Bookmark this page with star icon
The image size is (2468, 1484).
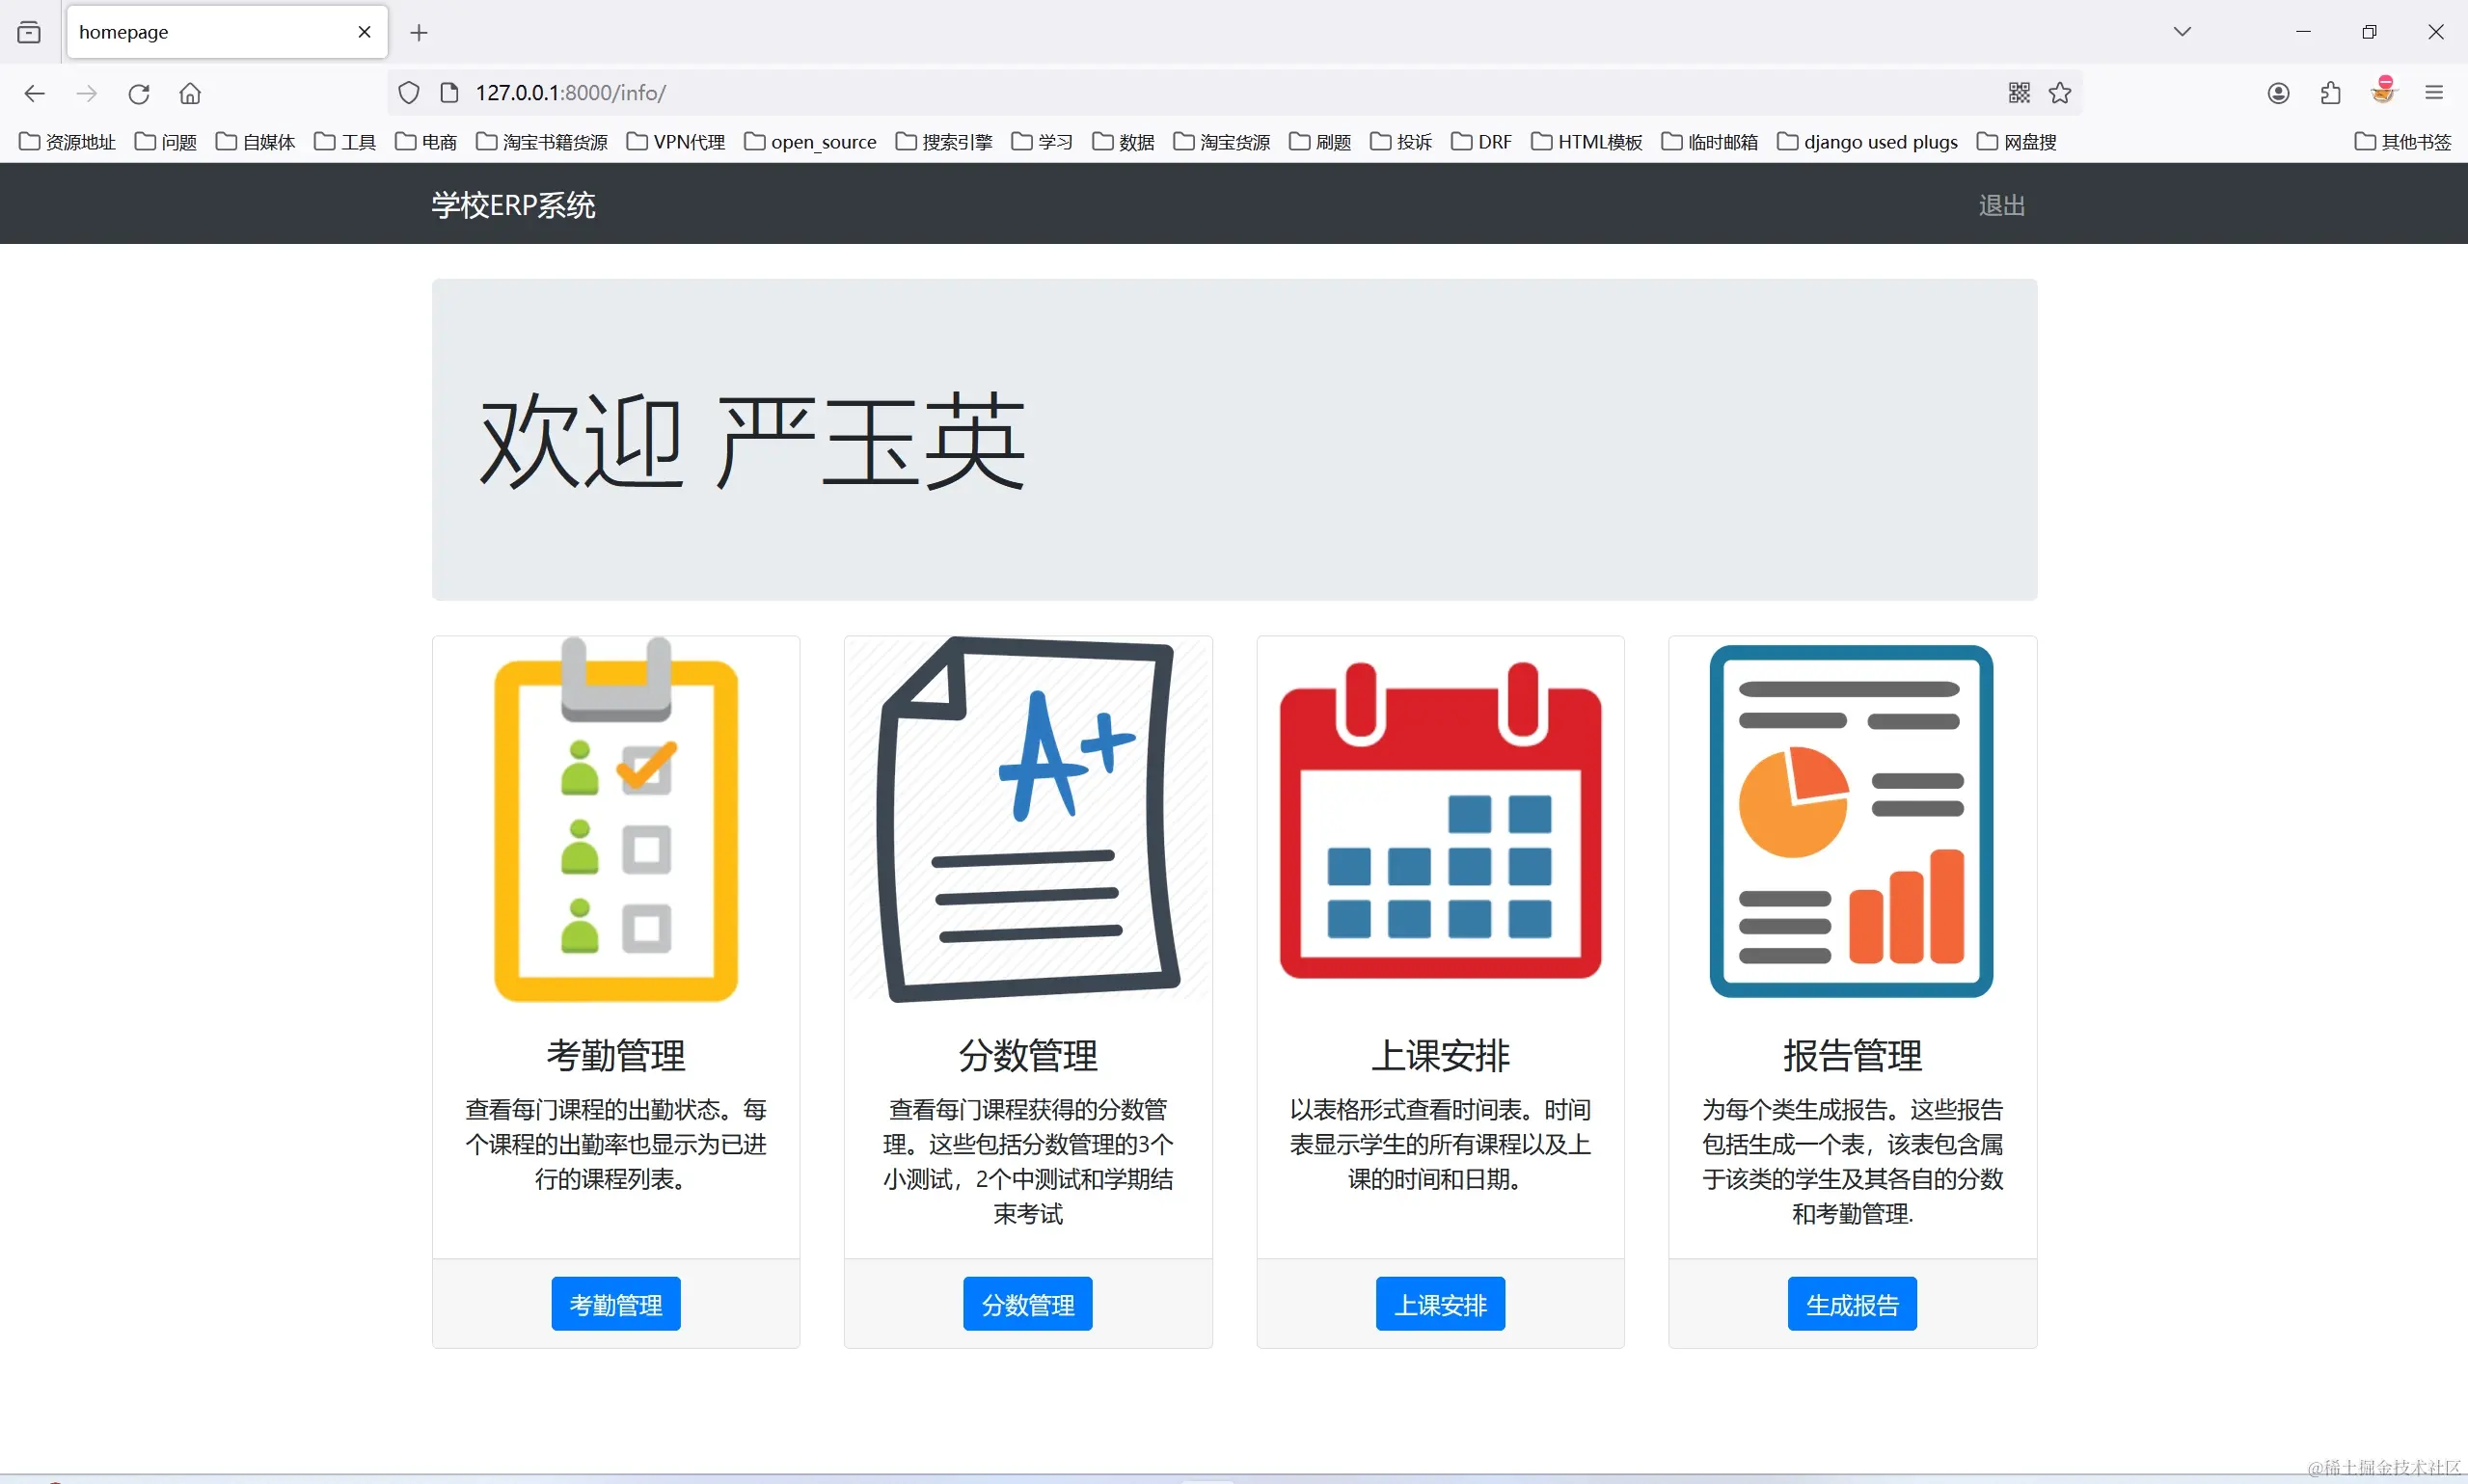click(2059, 93)
